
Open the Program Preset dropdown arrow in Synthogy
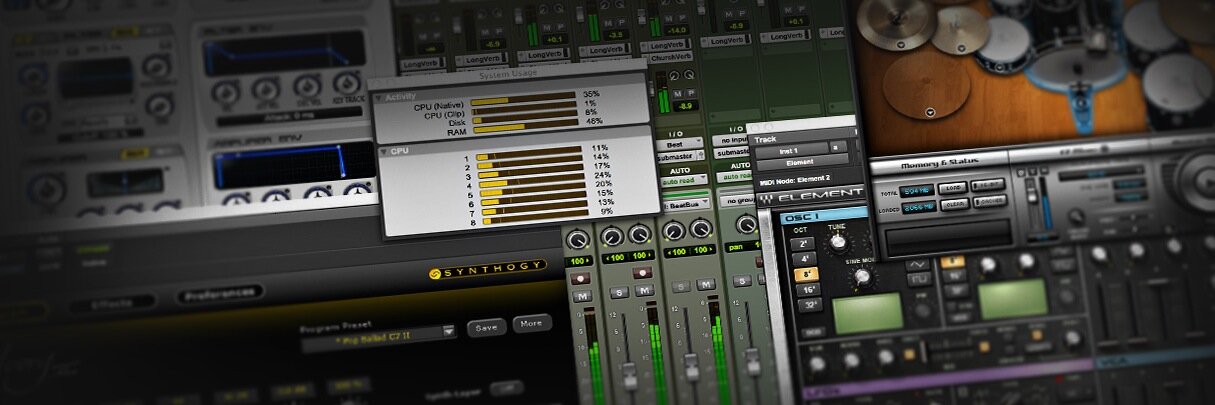pos(448,330)
